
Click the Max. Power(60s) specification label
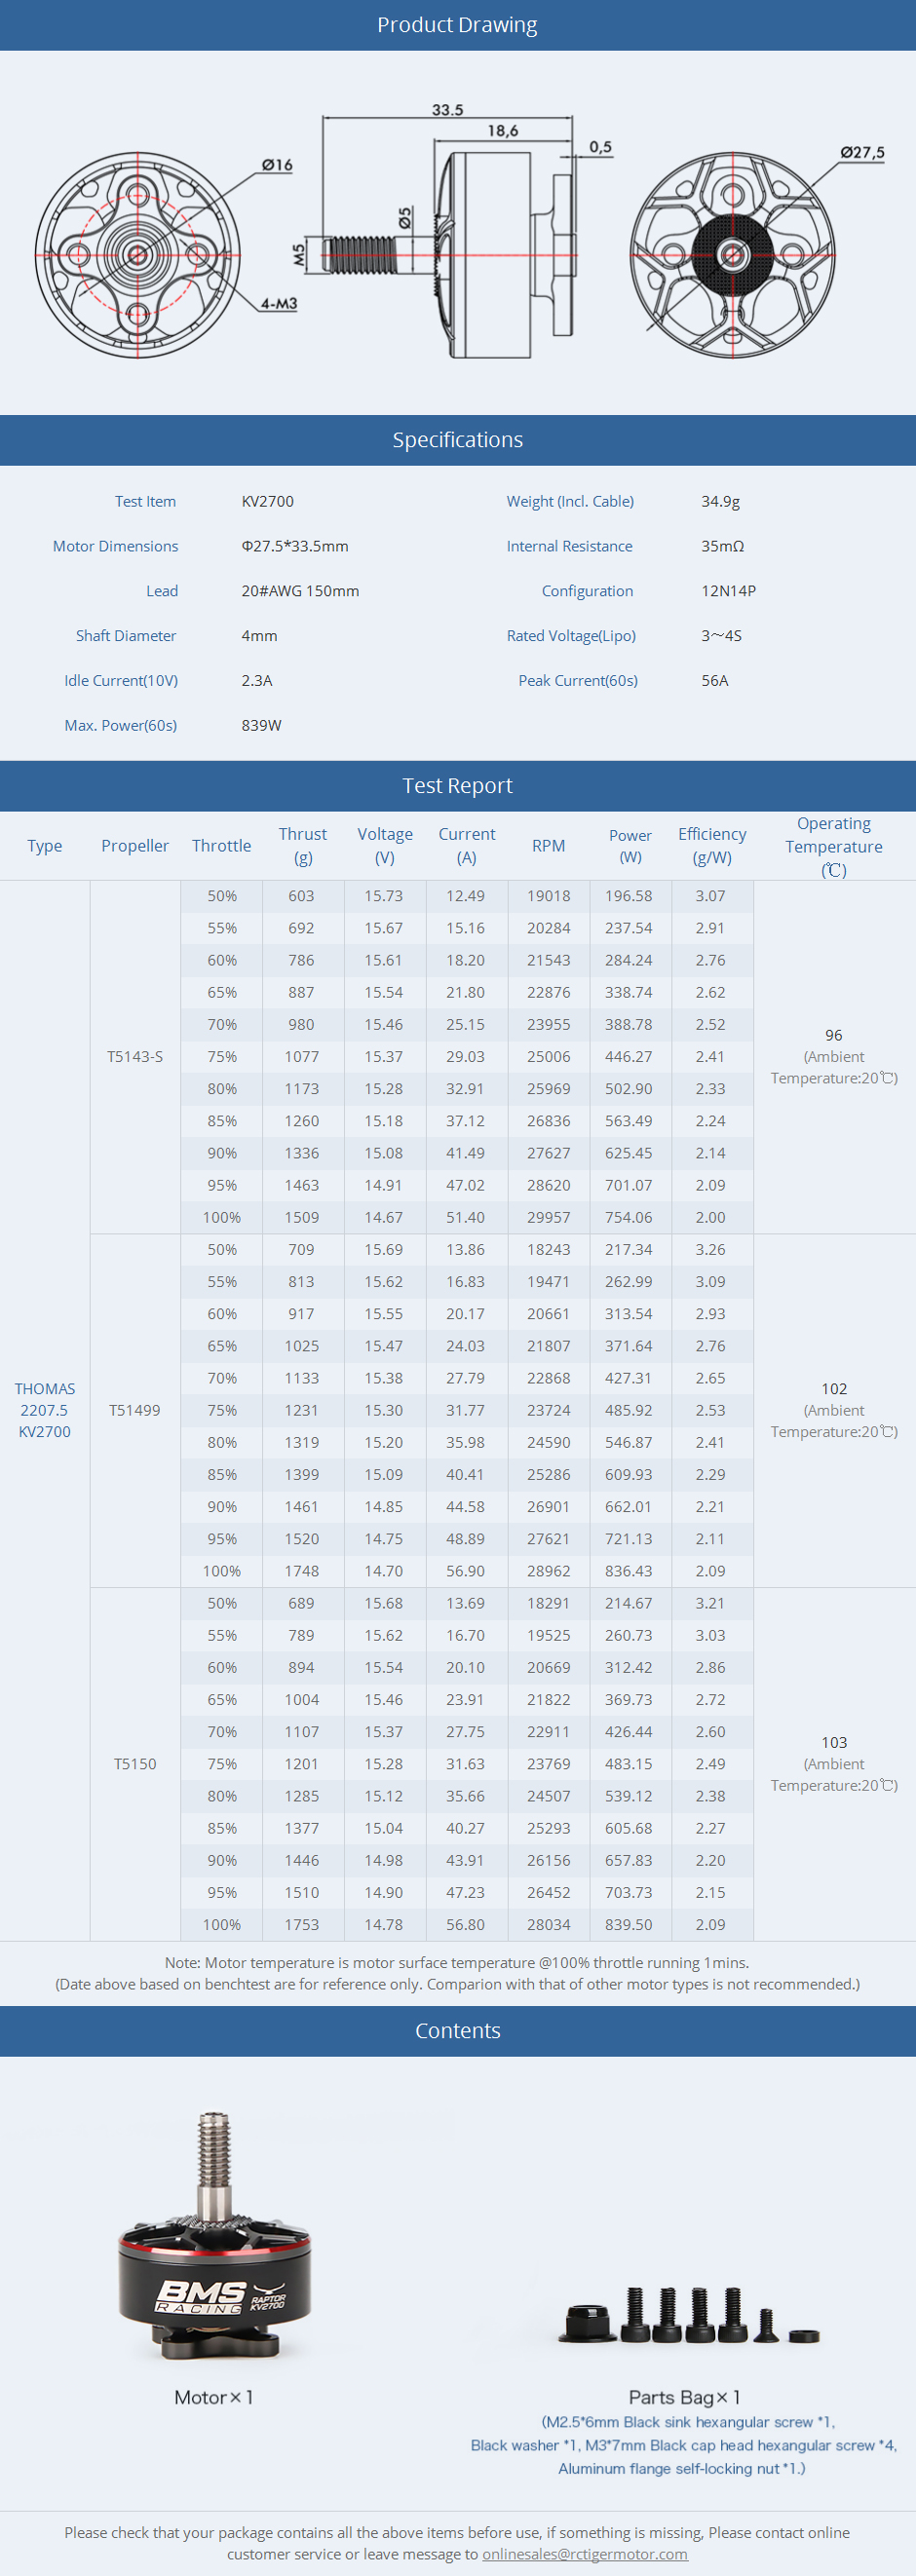point(121,725)
